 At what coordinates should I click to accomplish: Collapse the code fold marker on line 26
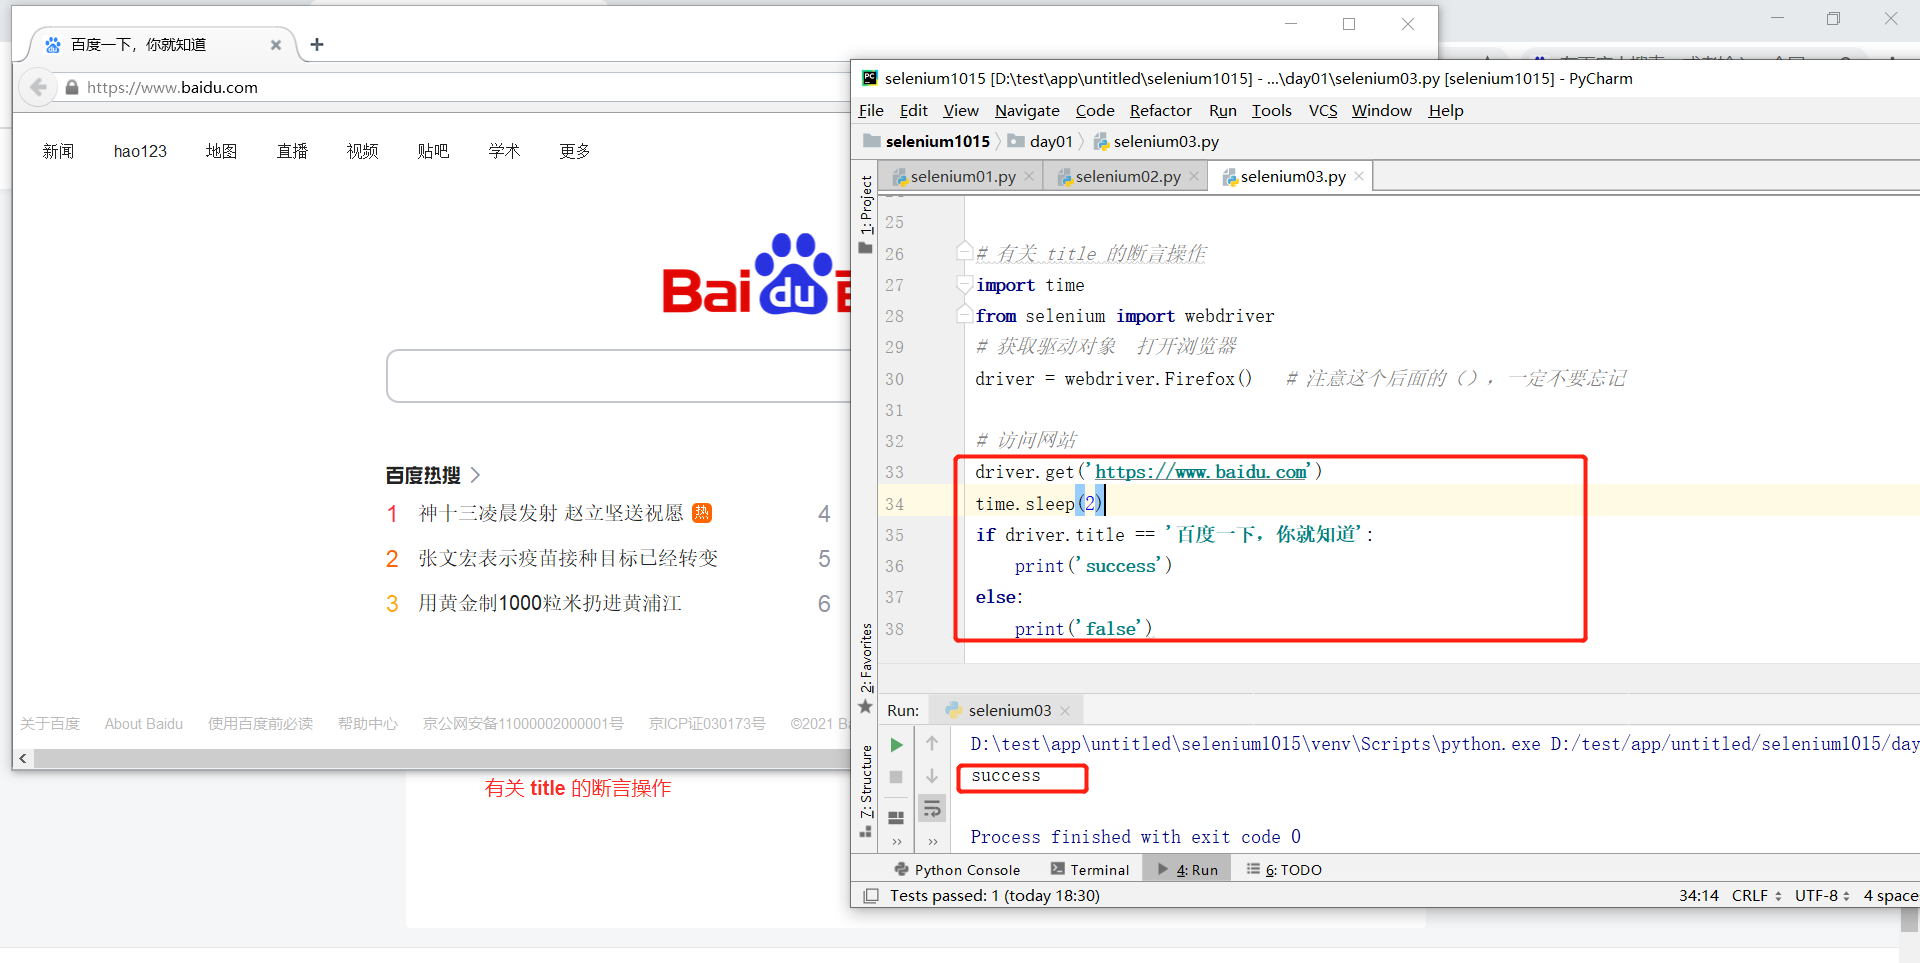point(964,251)
